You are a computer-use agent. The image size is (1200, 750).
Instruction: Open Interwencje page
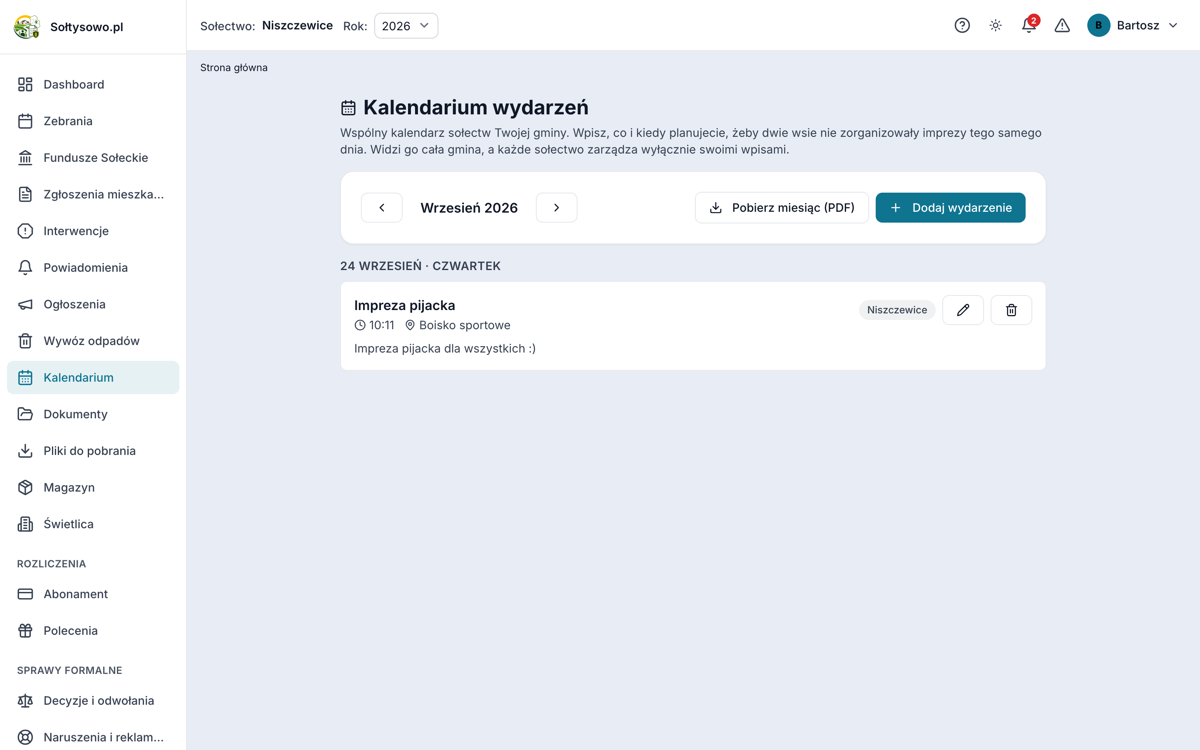tap(93, 231)
